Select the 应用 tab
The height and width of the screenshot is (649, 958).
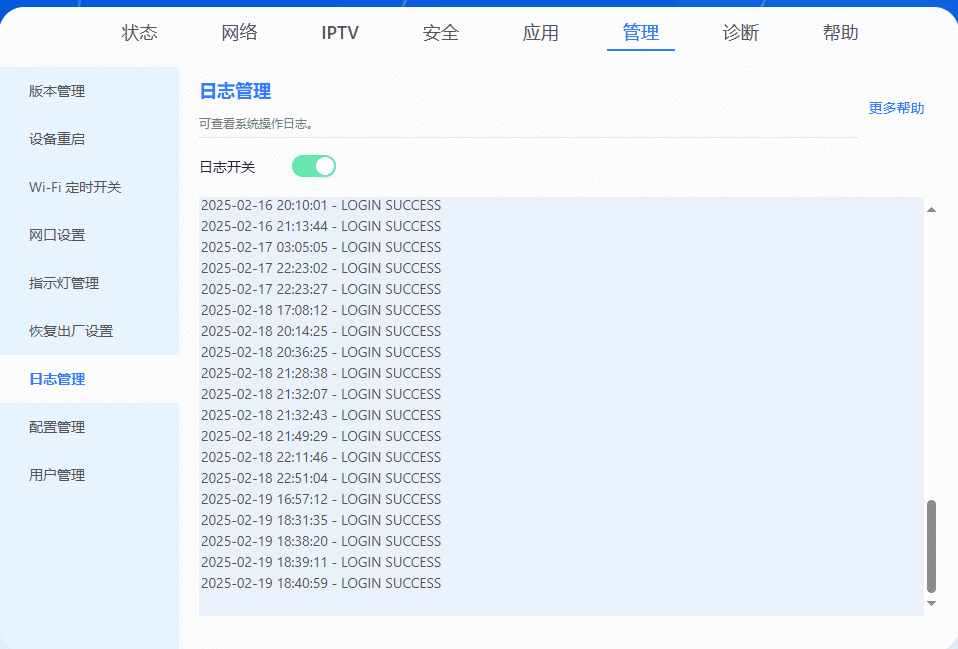(541, 33)
